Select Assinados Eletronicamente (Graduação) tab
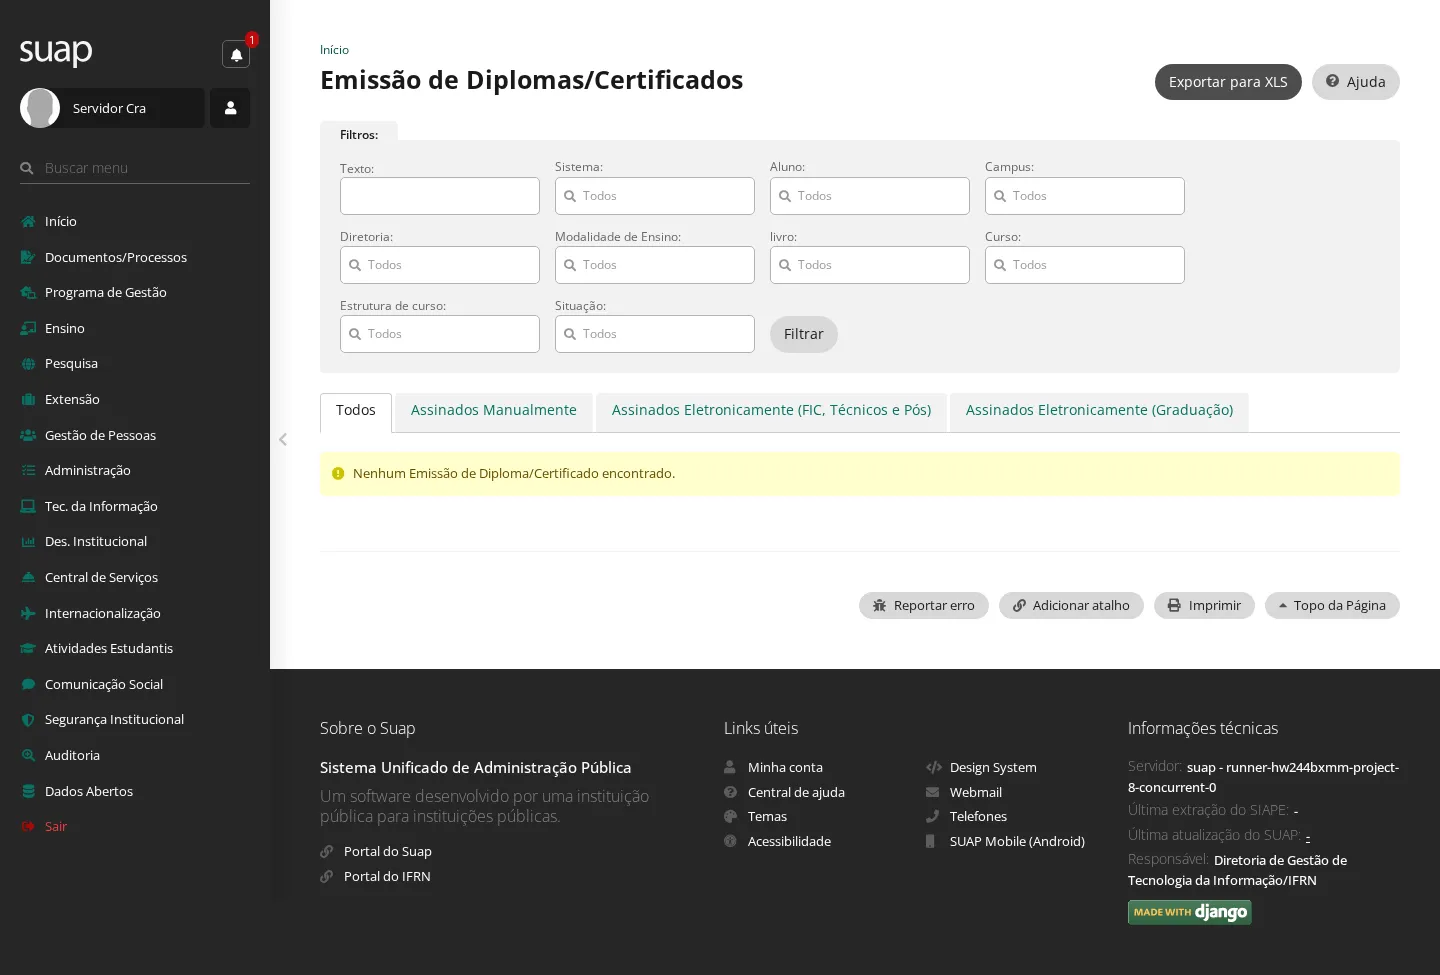The width and height of the screenshot is (1440, 975). point(1099,411)
